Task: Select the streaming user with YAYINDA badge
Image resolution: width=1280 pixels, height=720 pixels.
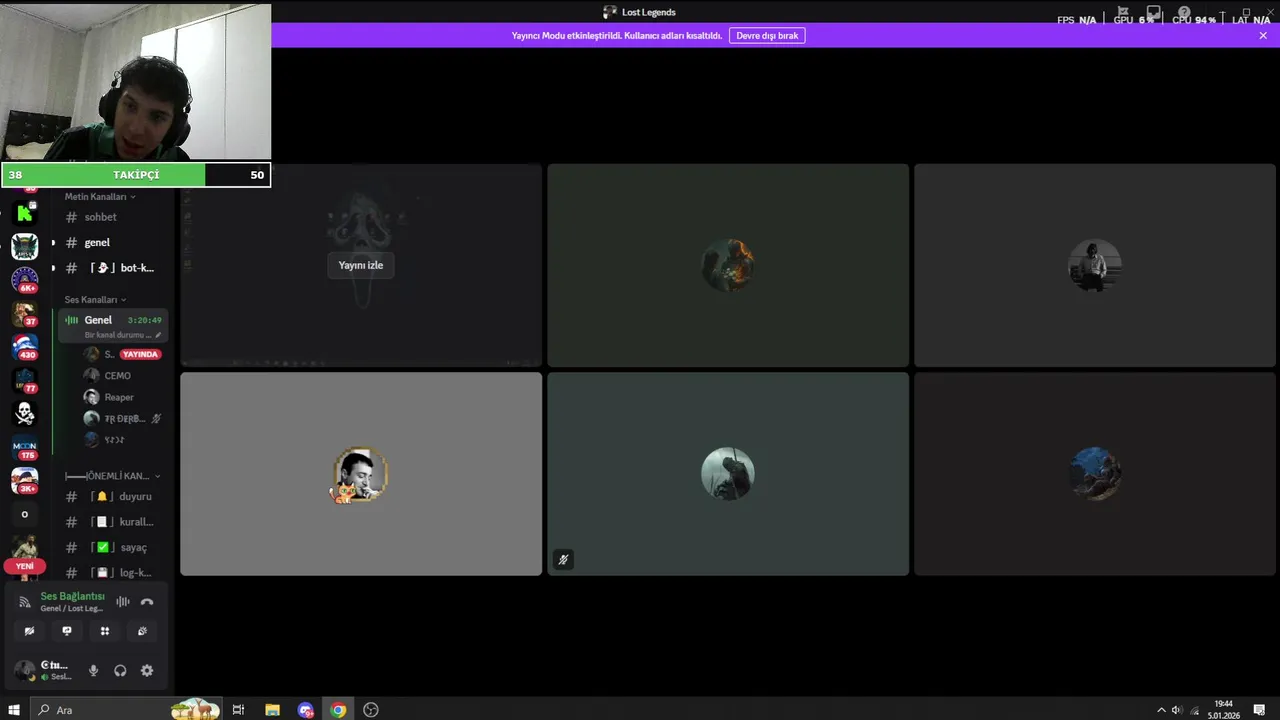Action: (x=124, y=354)
